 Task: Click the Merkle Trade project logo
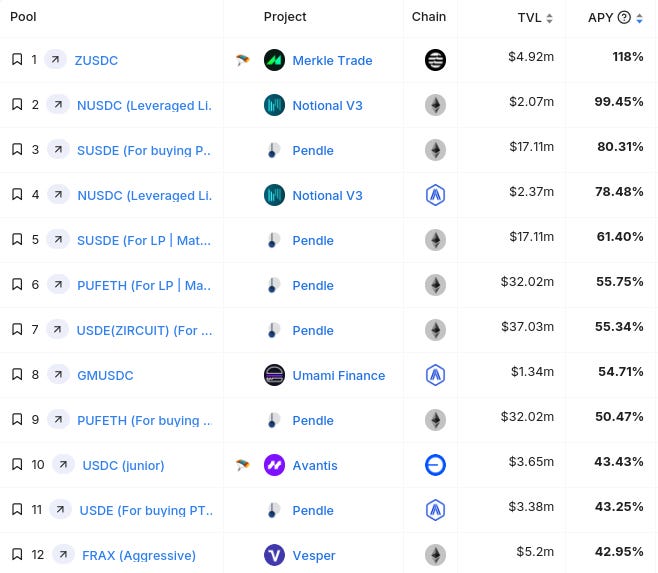(274, 60)
